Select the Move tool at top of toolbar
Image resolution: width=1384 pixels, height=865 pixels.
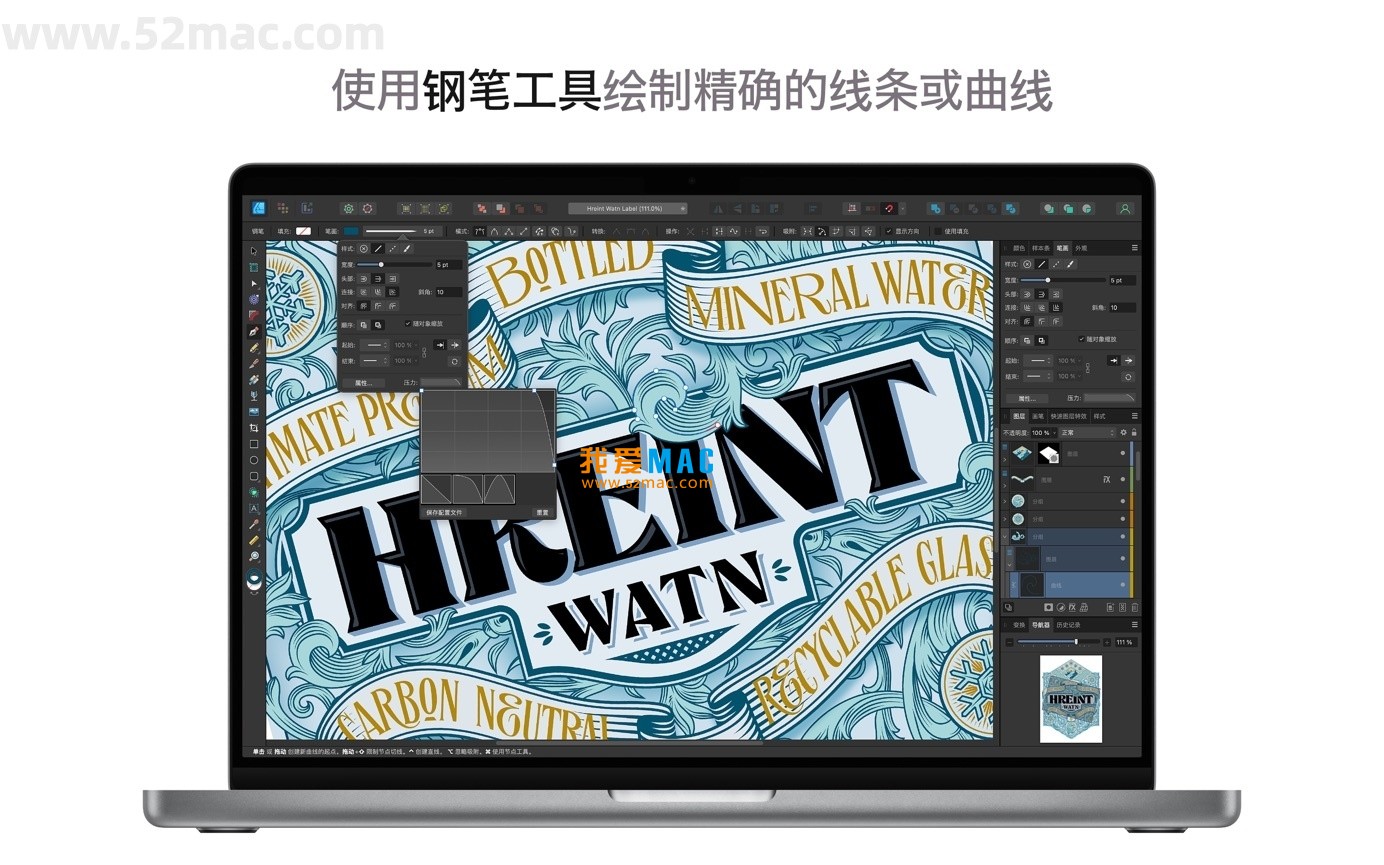[254, 251]
